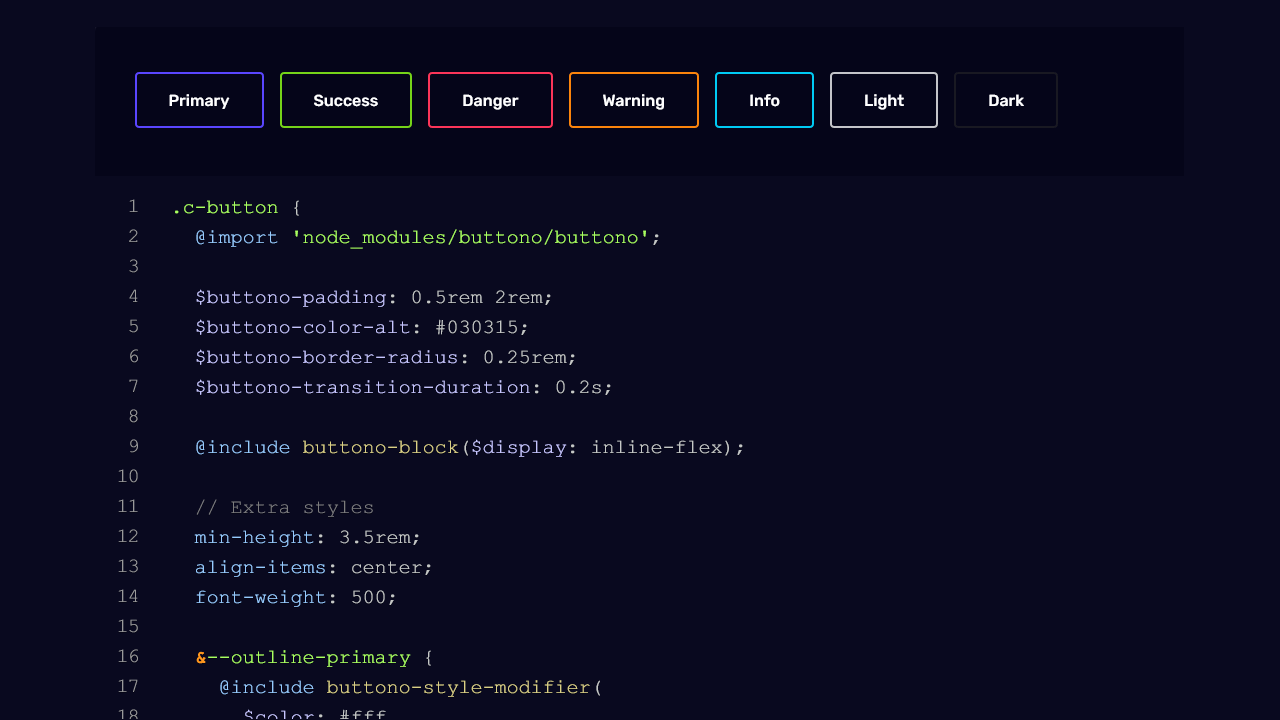Select the Dark button
The height and width of the screenshot is (720, 1280).
1005,100
